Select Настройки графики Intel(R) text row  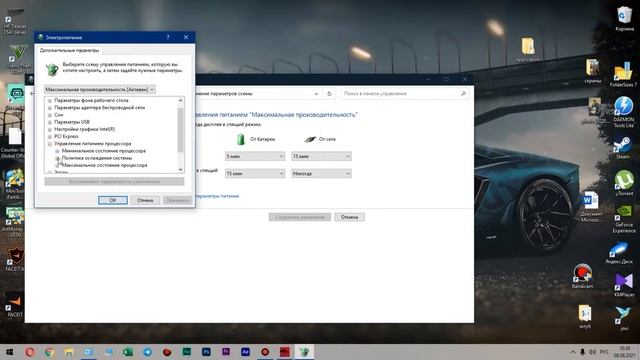tap(84, 129)
